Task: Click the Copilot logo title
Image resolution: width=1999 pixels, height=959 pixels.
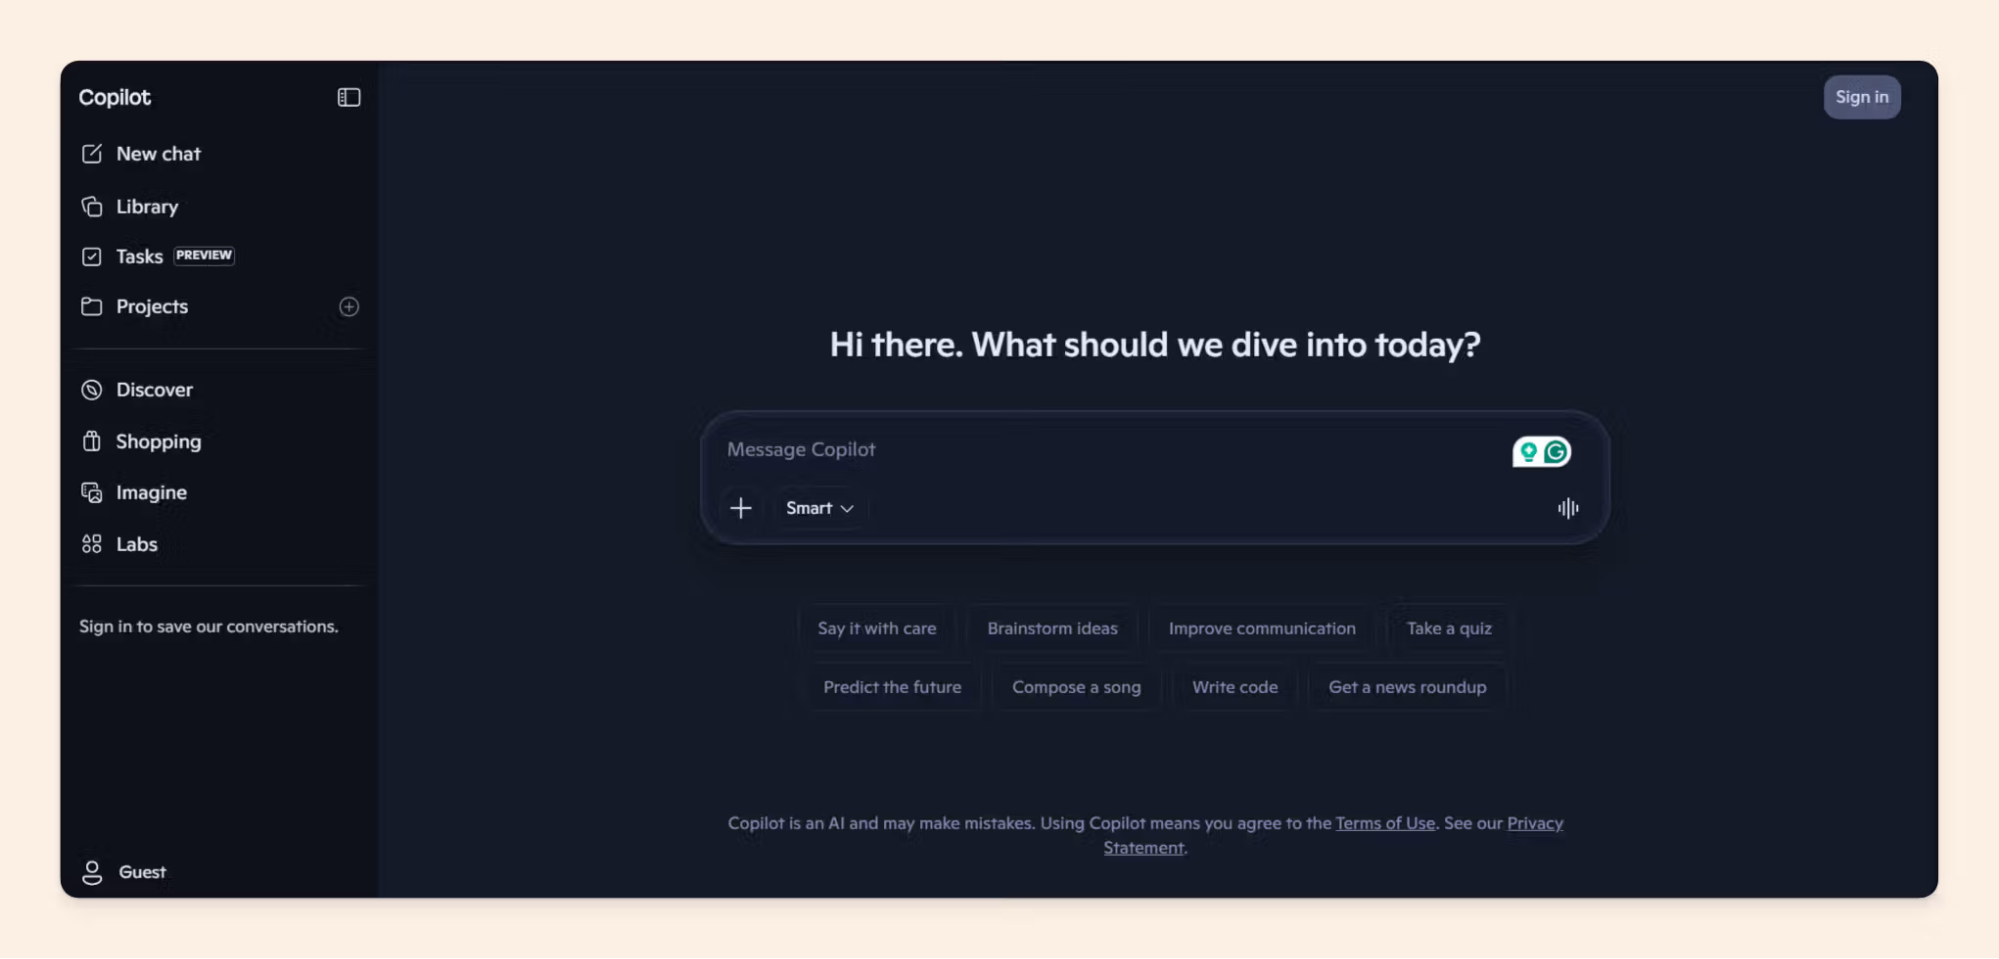Action: click(115, 97)
